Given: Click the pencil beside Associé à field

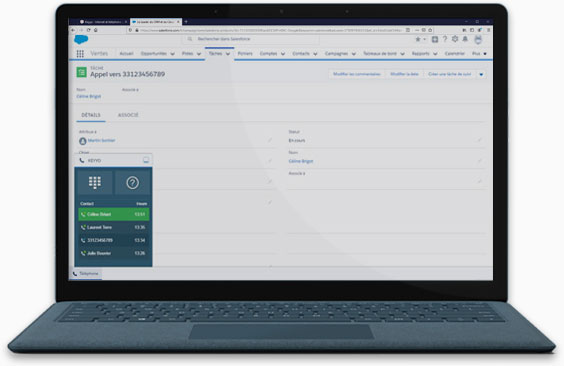Looking at the screenshot, I should pyautogui.click(x=479, y=181).
